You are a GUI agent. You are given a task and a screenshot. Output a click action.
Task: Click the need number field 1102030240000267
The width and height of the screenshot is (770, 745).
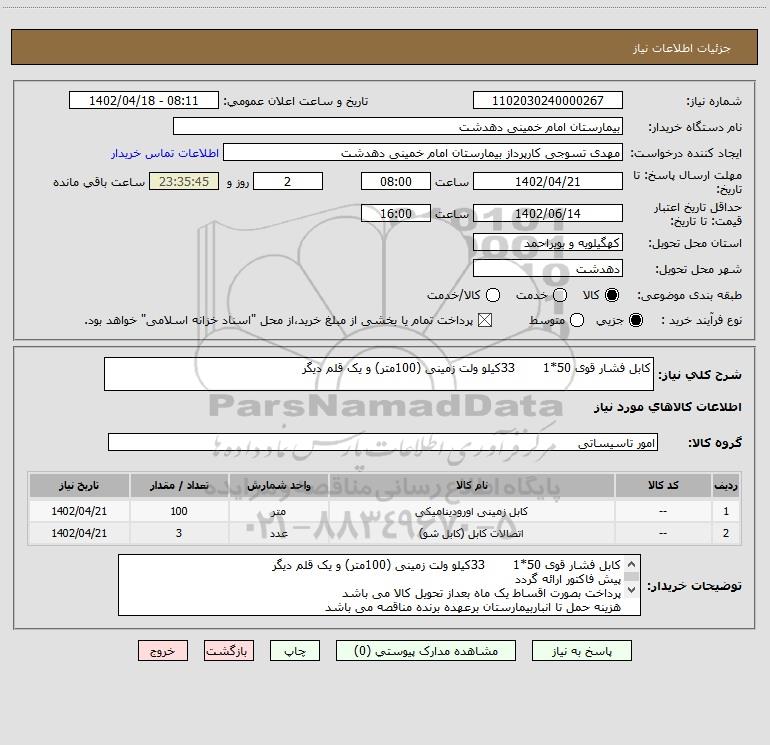(548, 101)
